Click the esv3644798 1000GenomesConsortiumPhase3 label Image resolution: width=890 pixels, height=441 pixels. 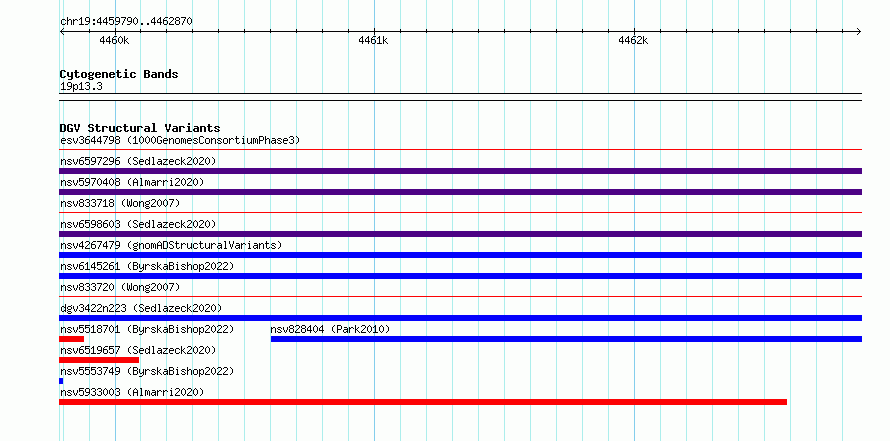pos(180,140)
